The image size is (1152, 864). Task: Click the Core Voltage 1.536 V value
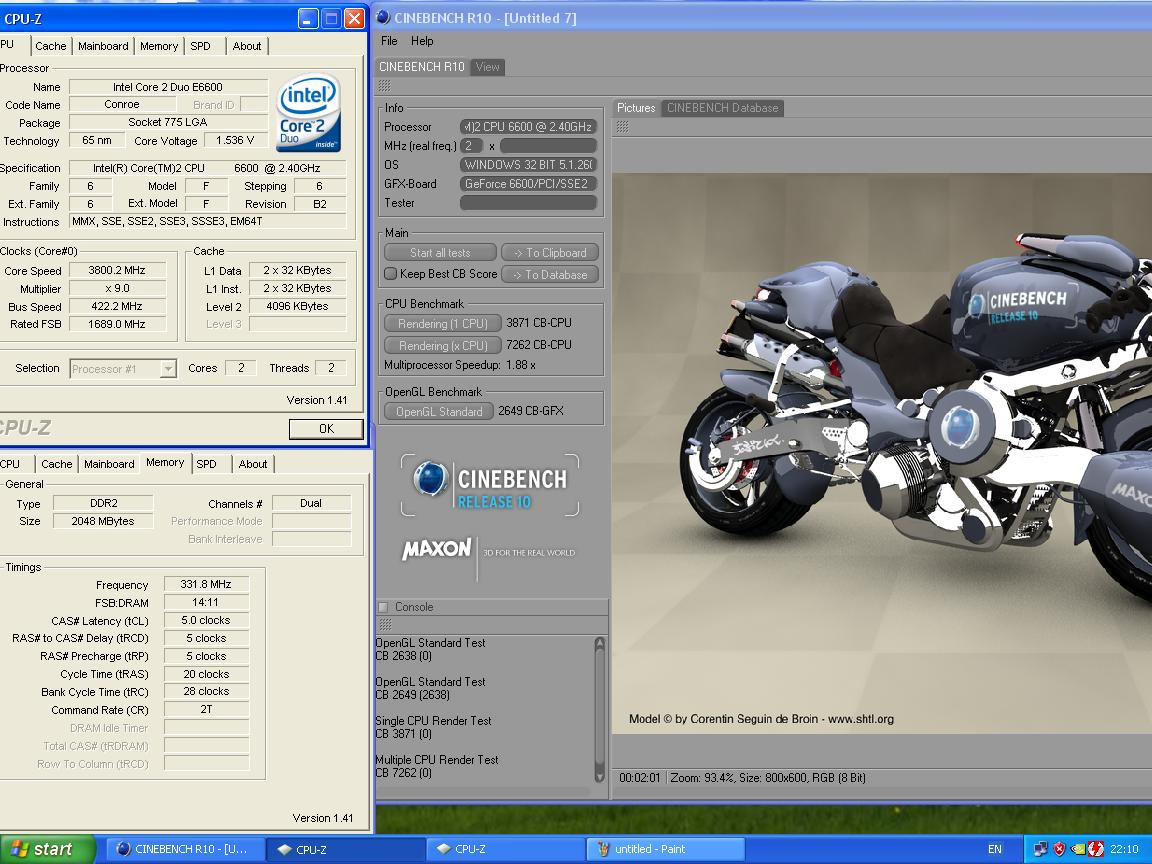[x=234, y=140]
